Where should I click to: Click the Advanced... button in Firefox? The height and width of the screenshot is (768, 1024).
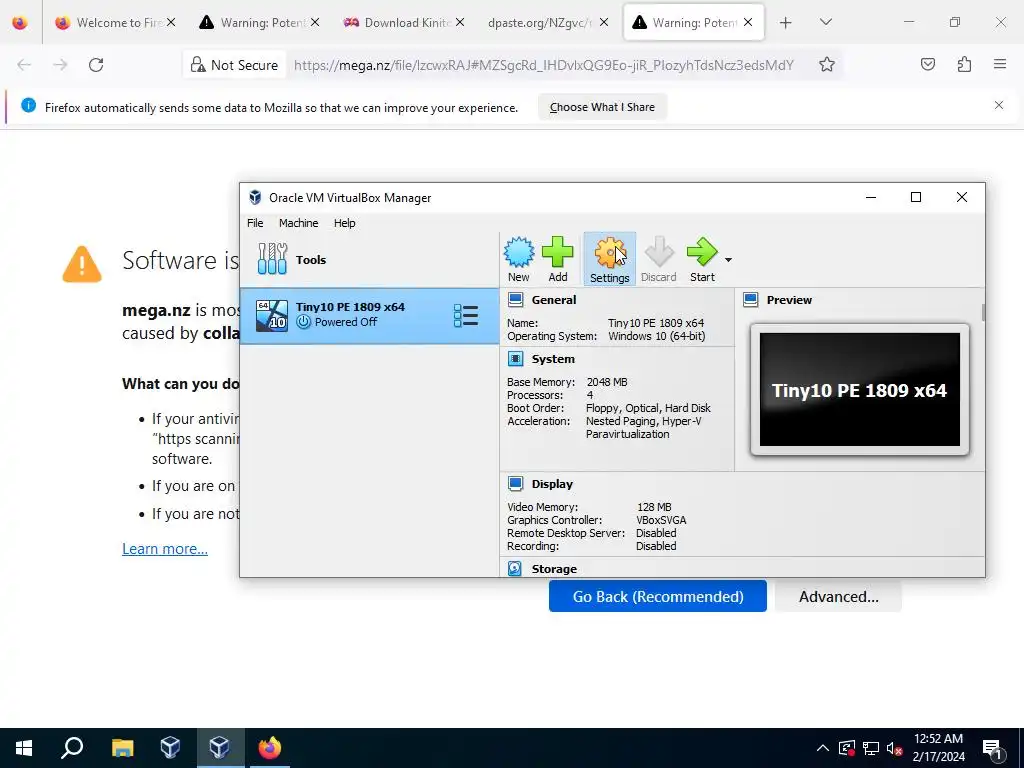click(x=839, y=596)
